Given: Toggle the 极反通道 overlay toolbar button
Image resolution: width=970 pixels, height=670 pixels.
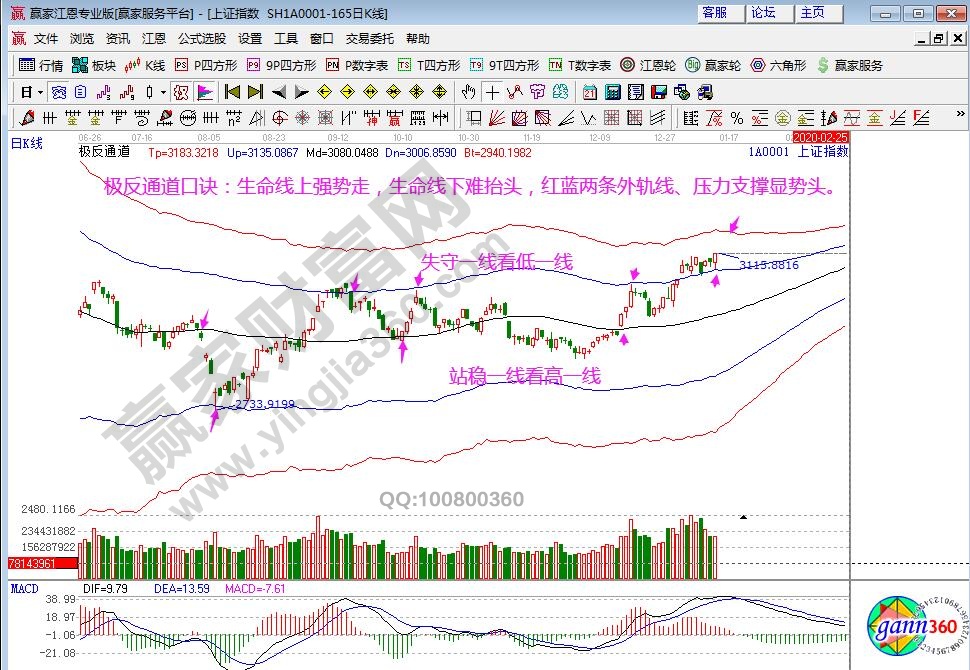Looking at the screenshot, I should tap(180, 92).
